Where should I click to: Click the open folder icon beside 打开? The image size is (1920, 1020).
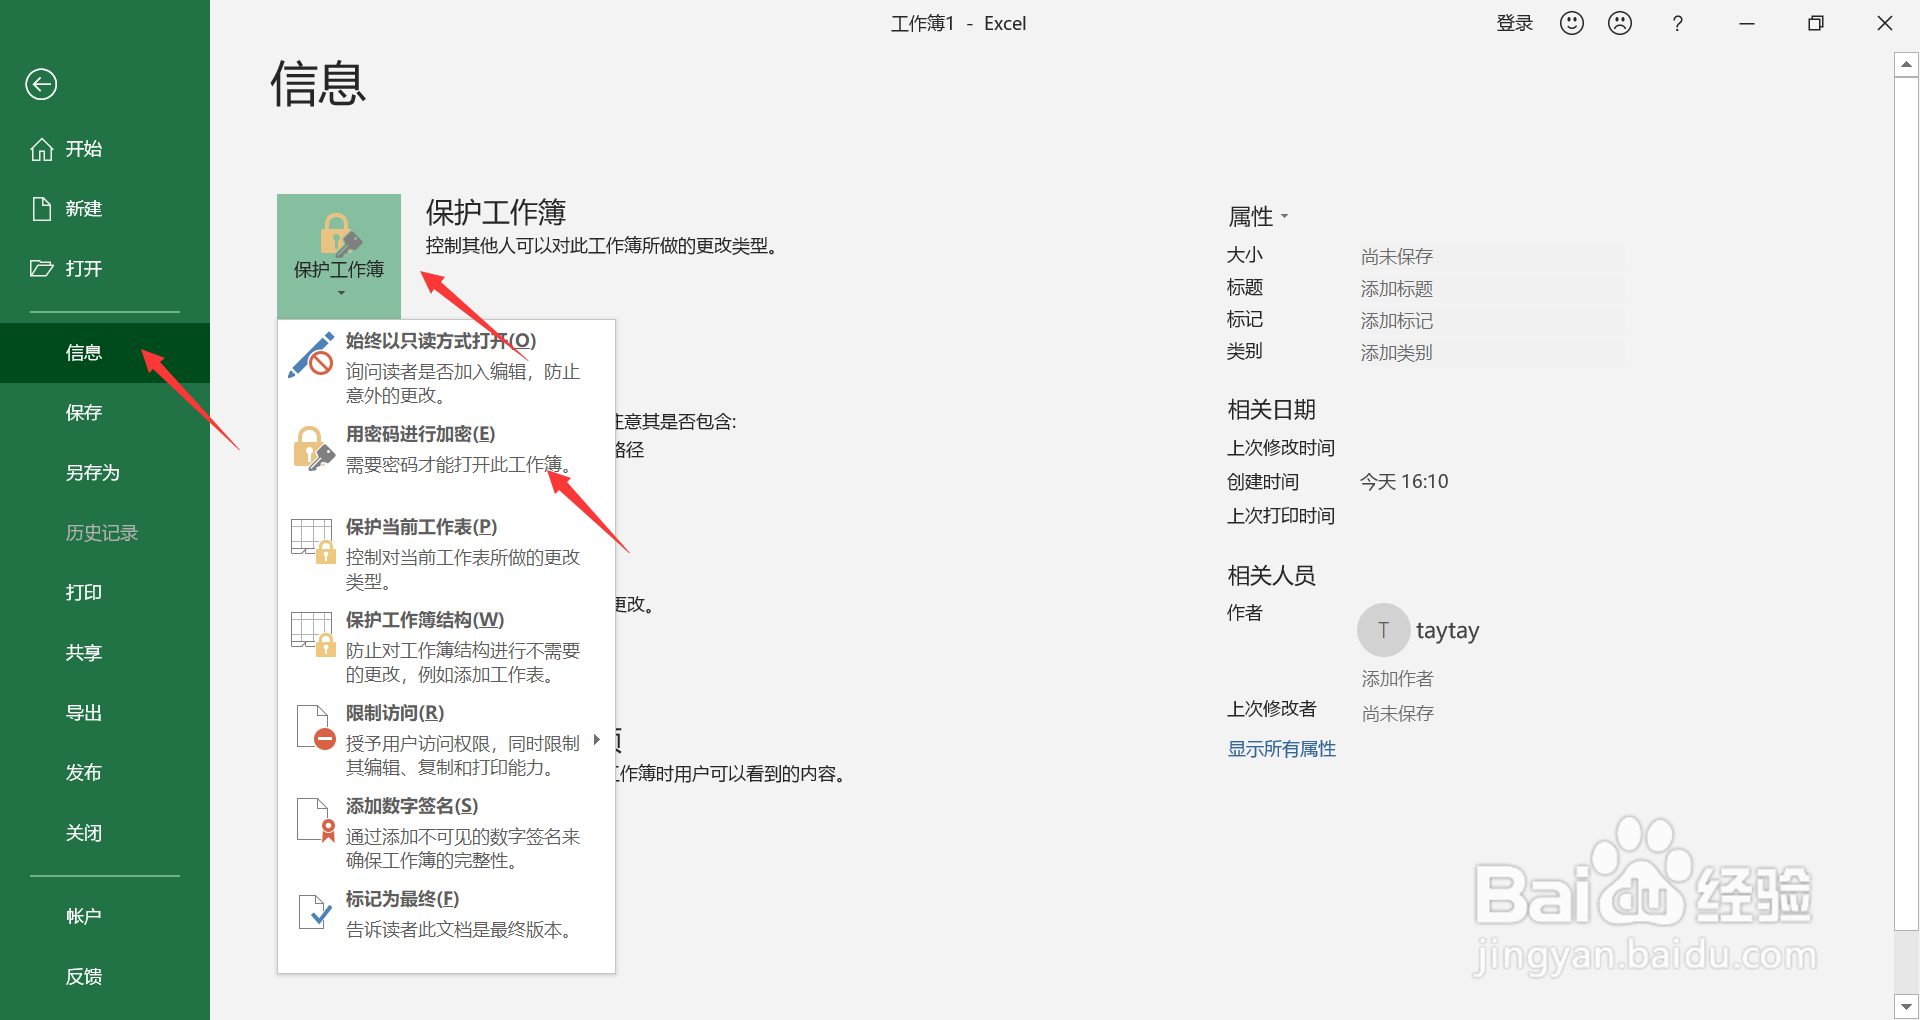41,268
